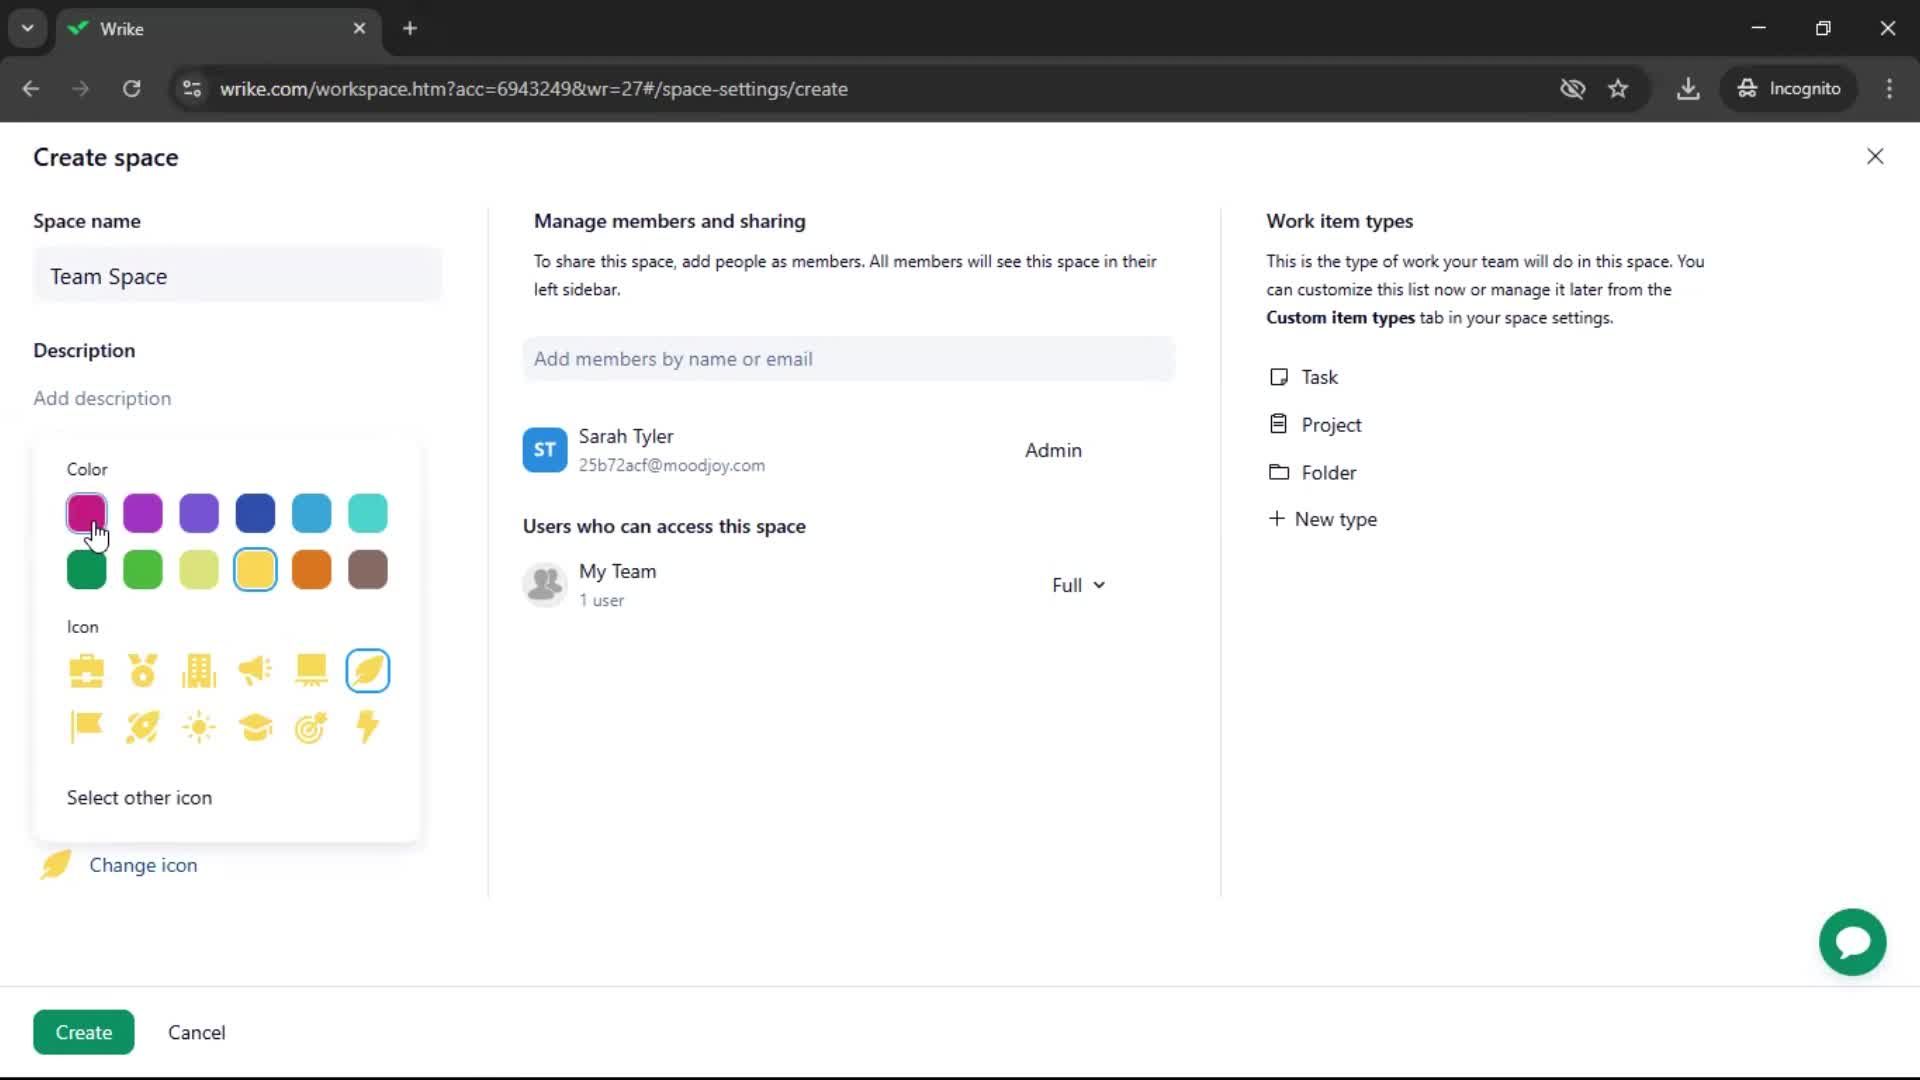
Task: Pick the turquoise color swatch
Action: (x=368, y=513)
